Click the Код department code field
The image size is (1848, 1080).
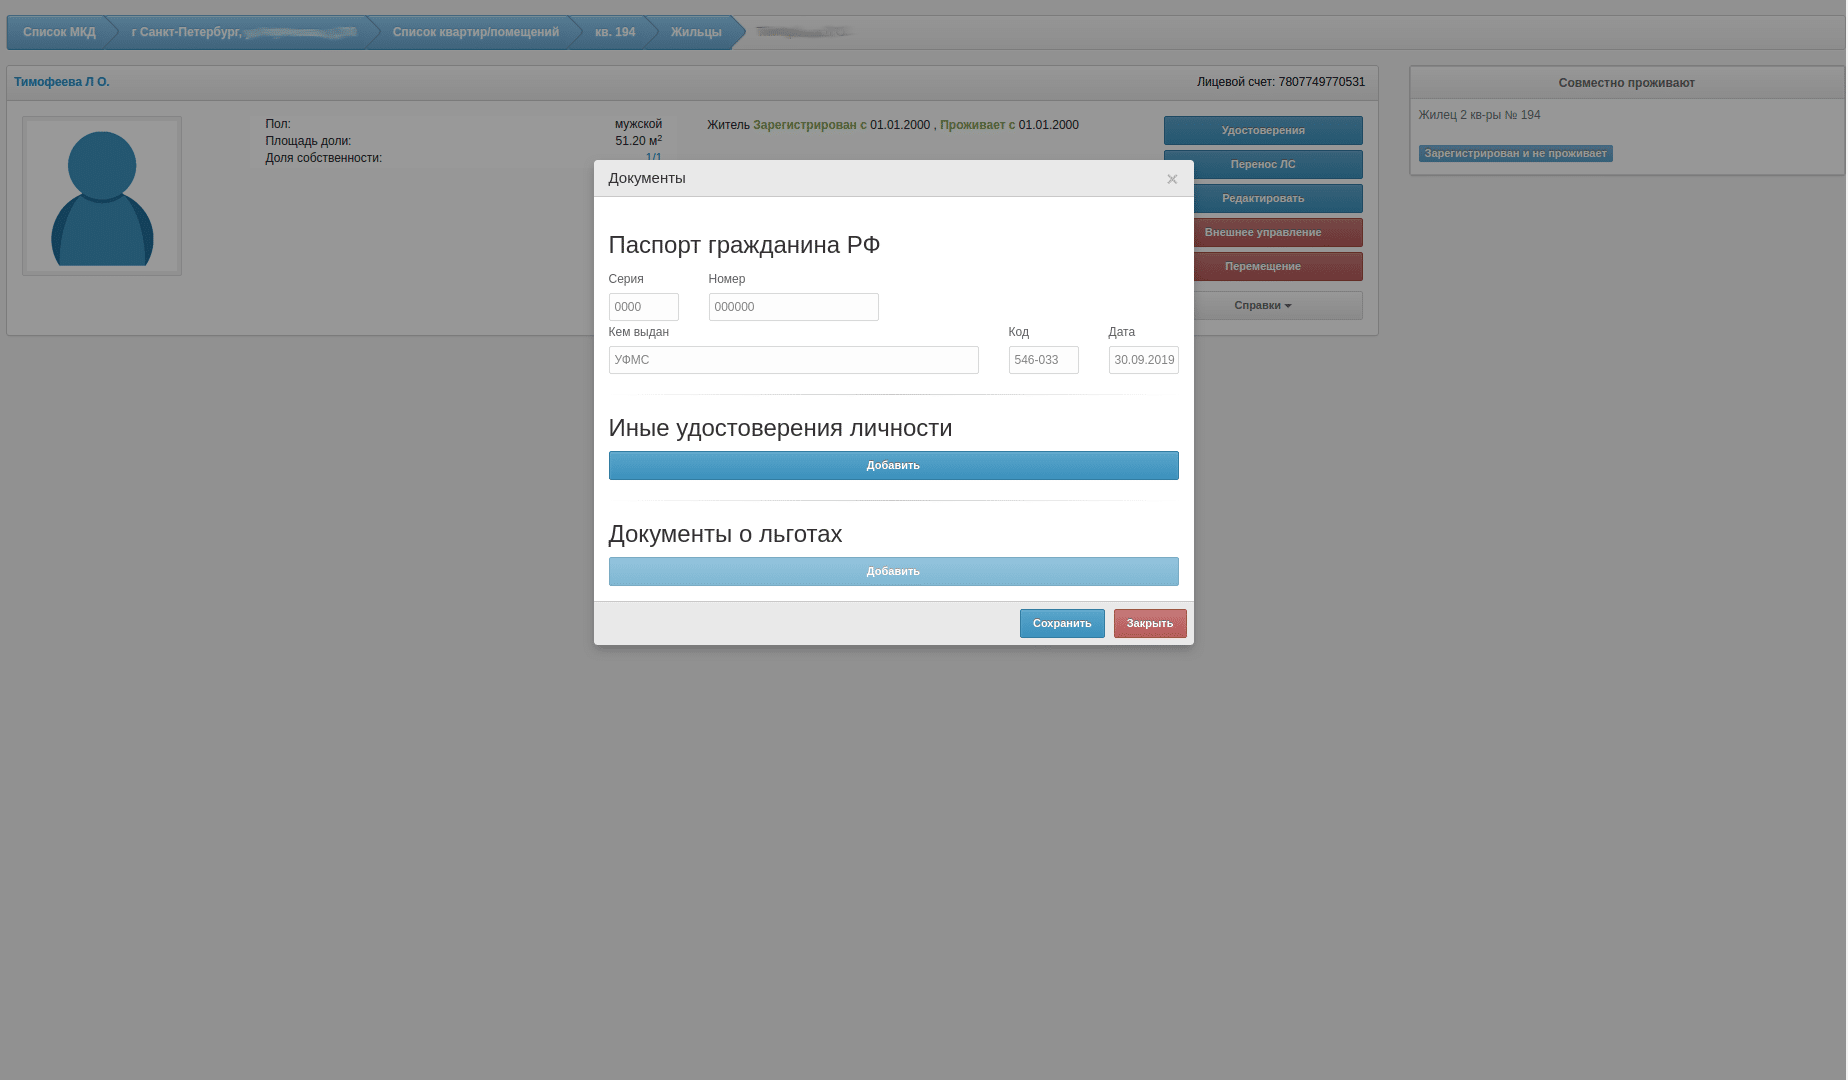(x=1043, y=360)
